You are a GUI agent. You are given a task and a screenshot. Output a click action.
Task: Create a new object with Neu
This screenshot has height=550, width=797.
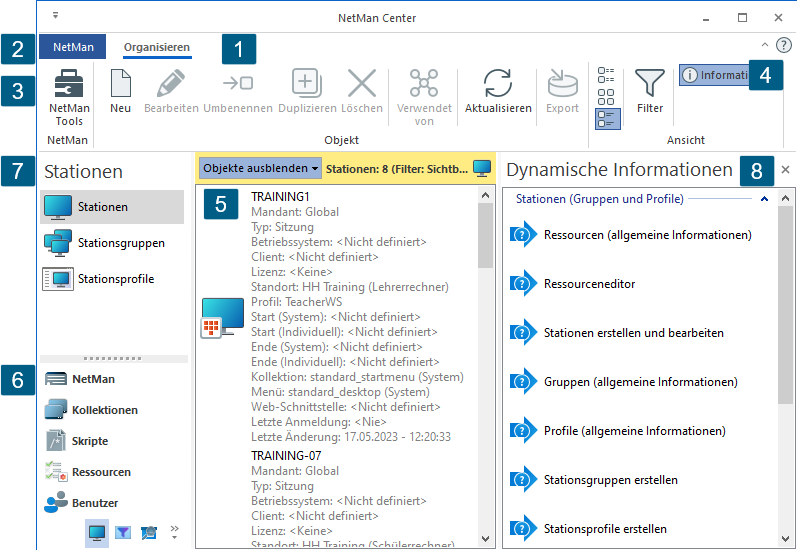120,91
